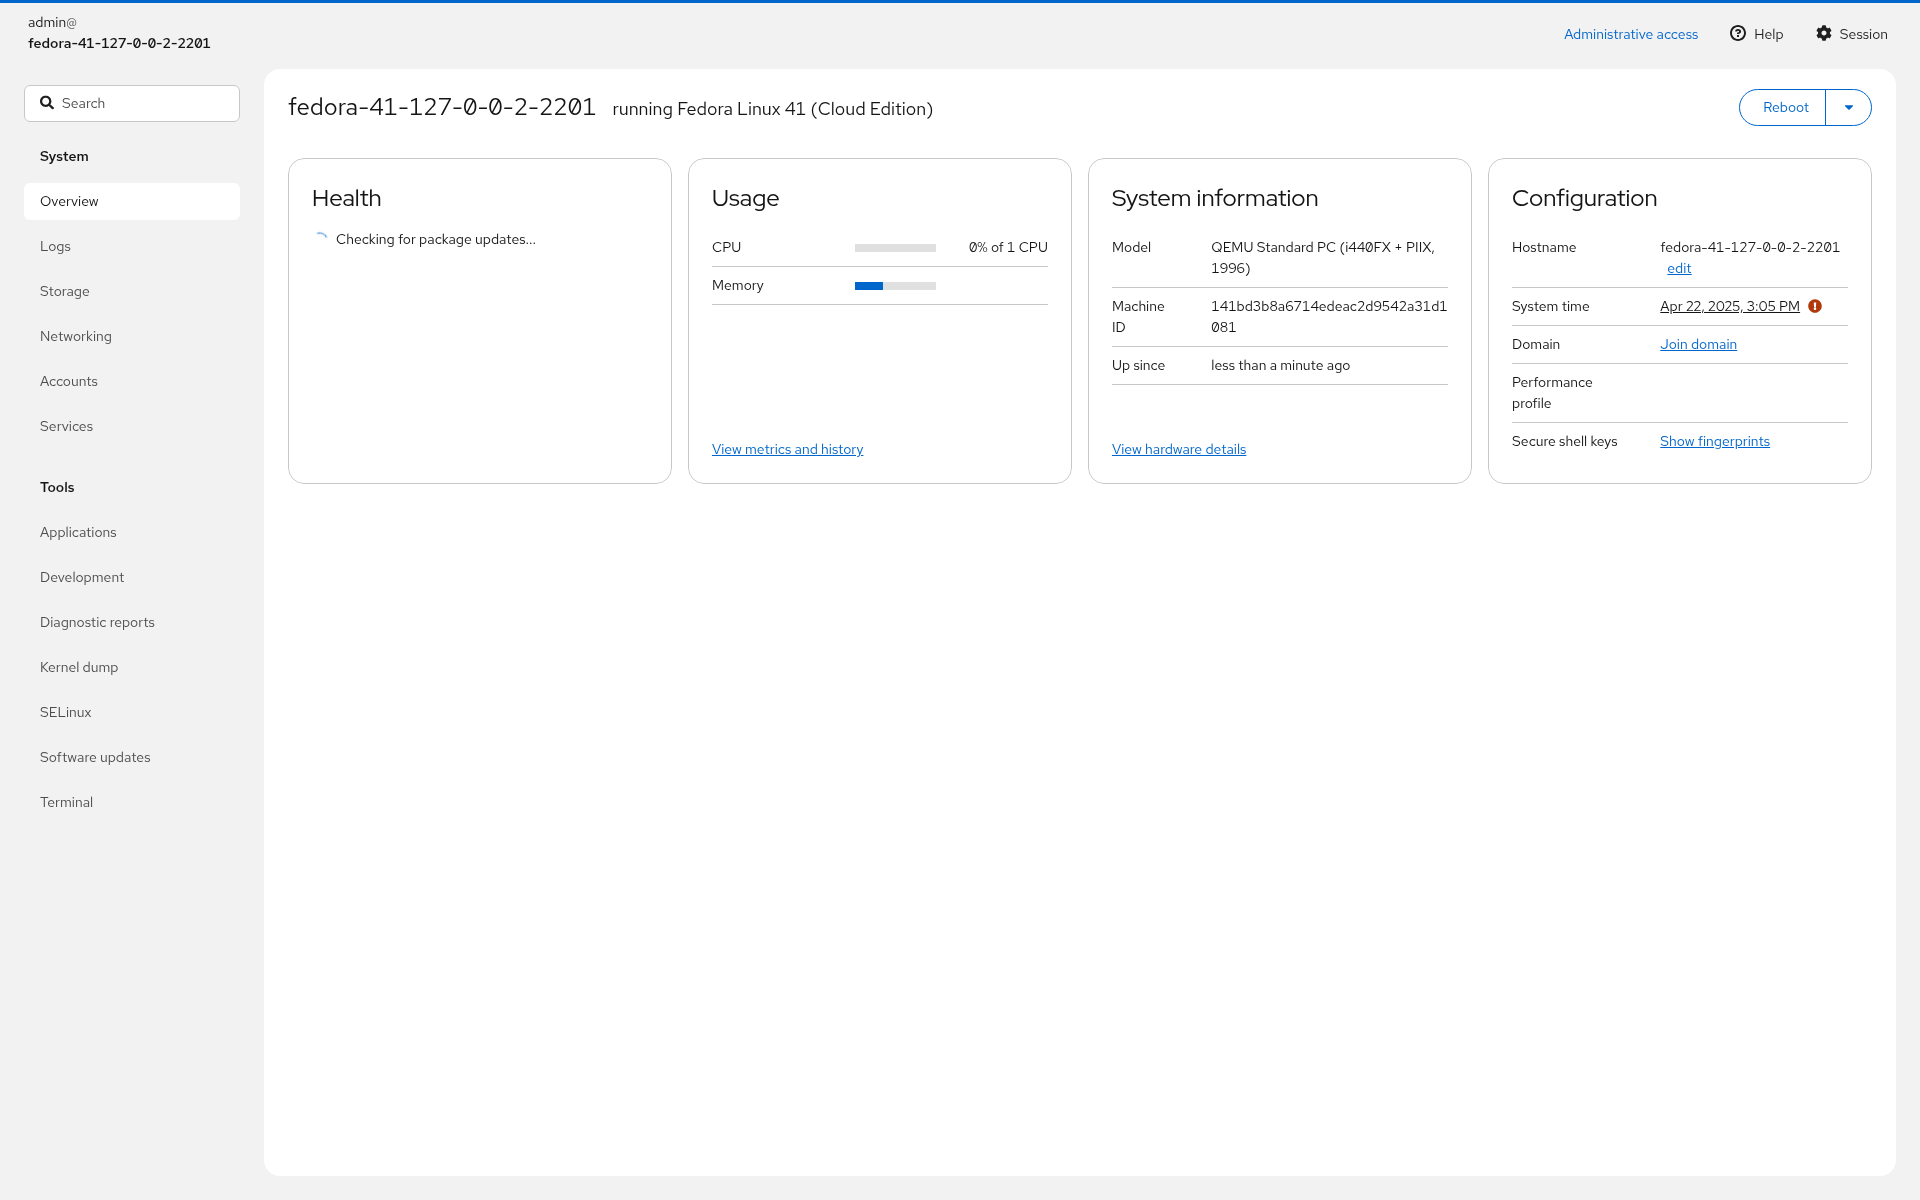1920x1200 pixels.
Task: Open the Reboot dropdown arrow
Action: [x=1849, y=107]
